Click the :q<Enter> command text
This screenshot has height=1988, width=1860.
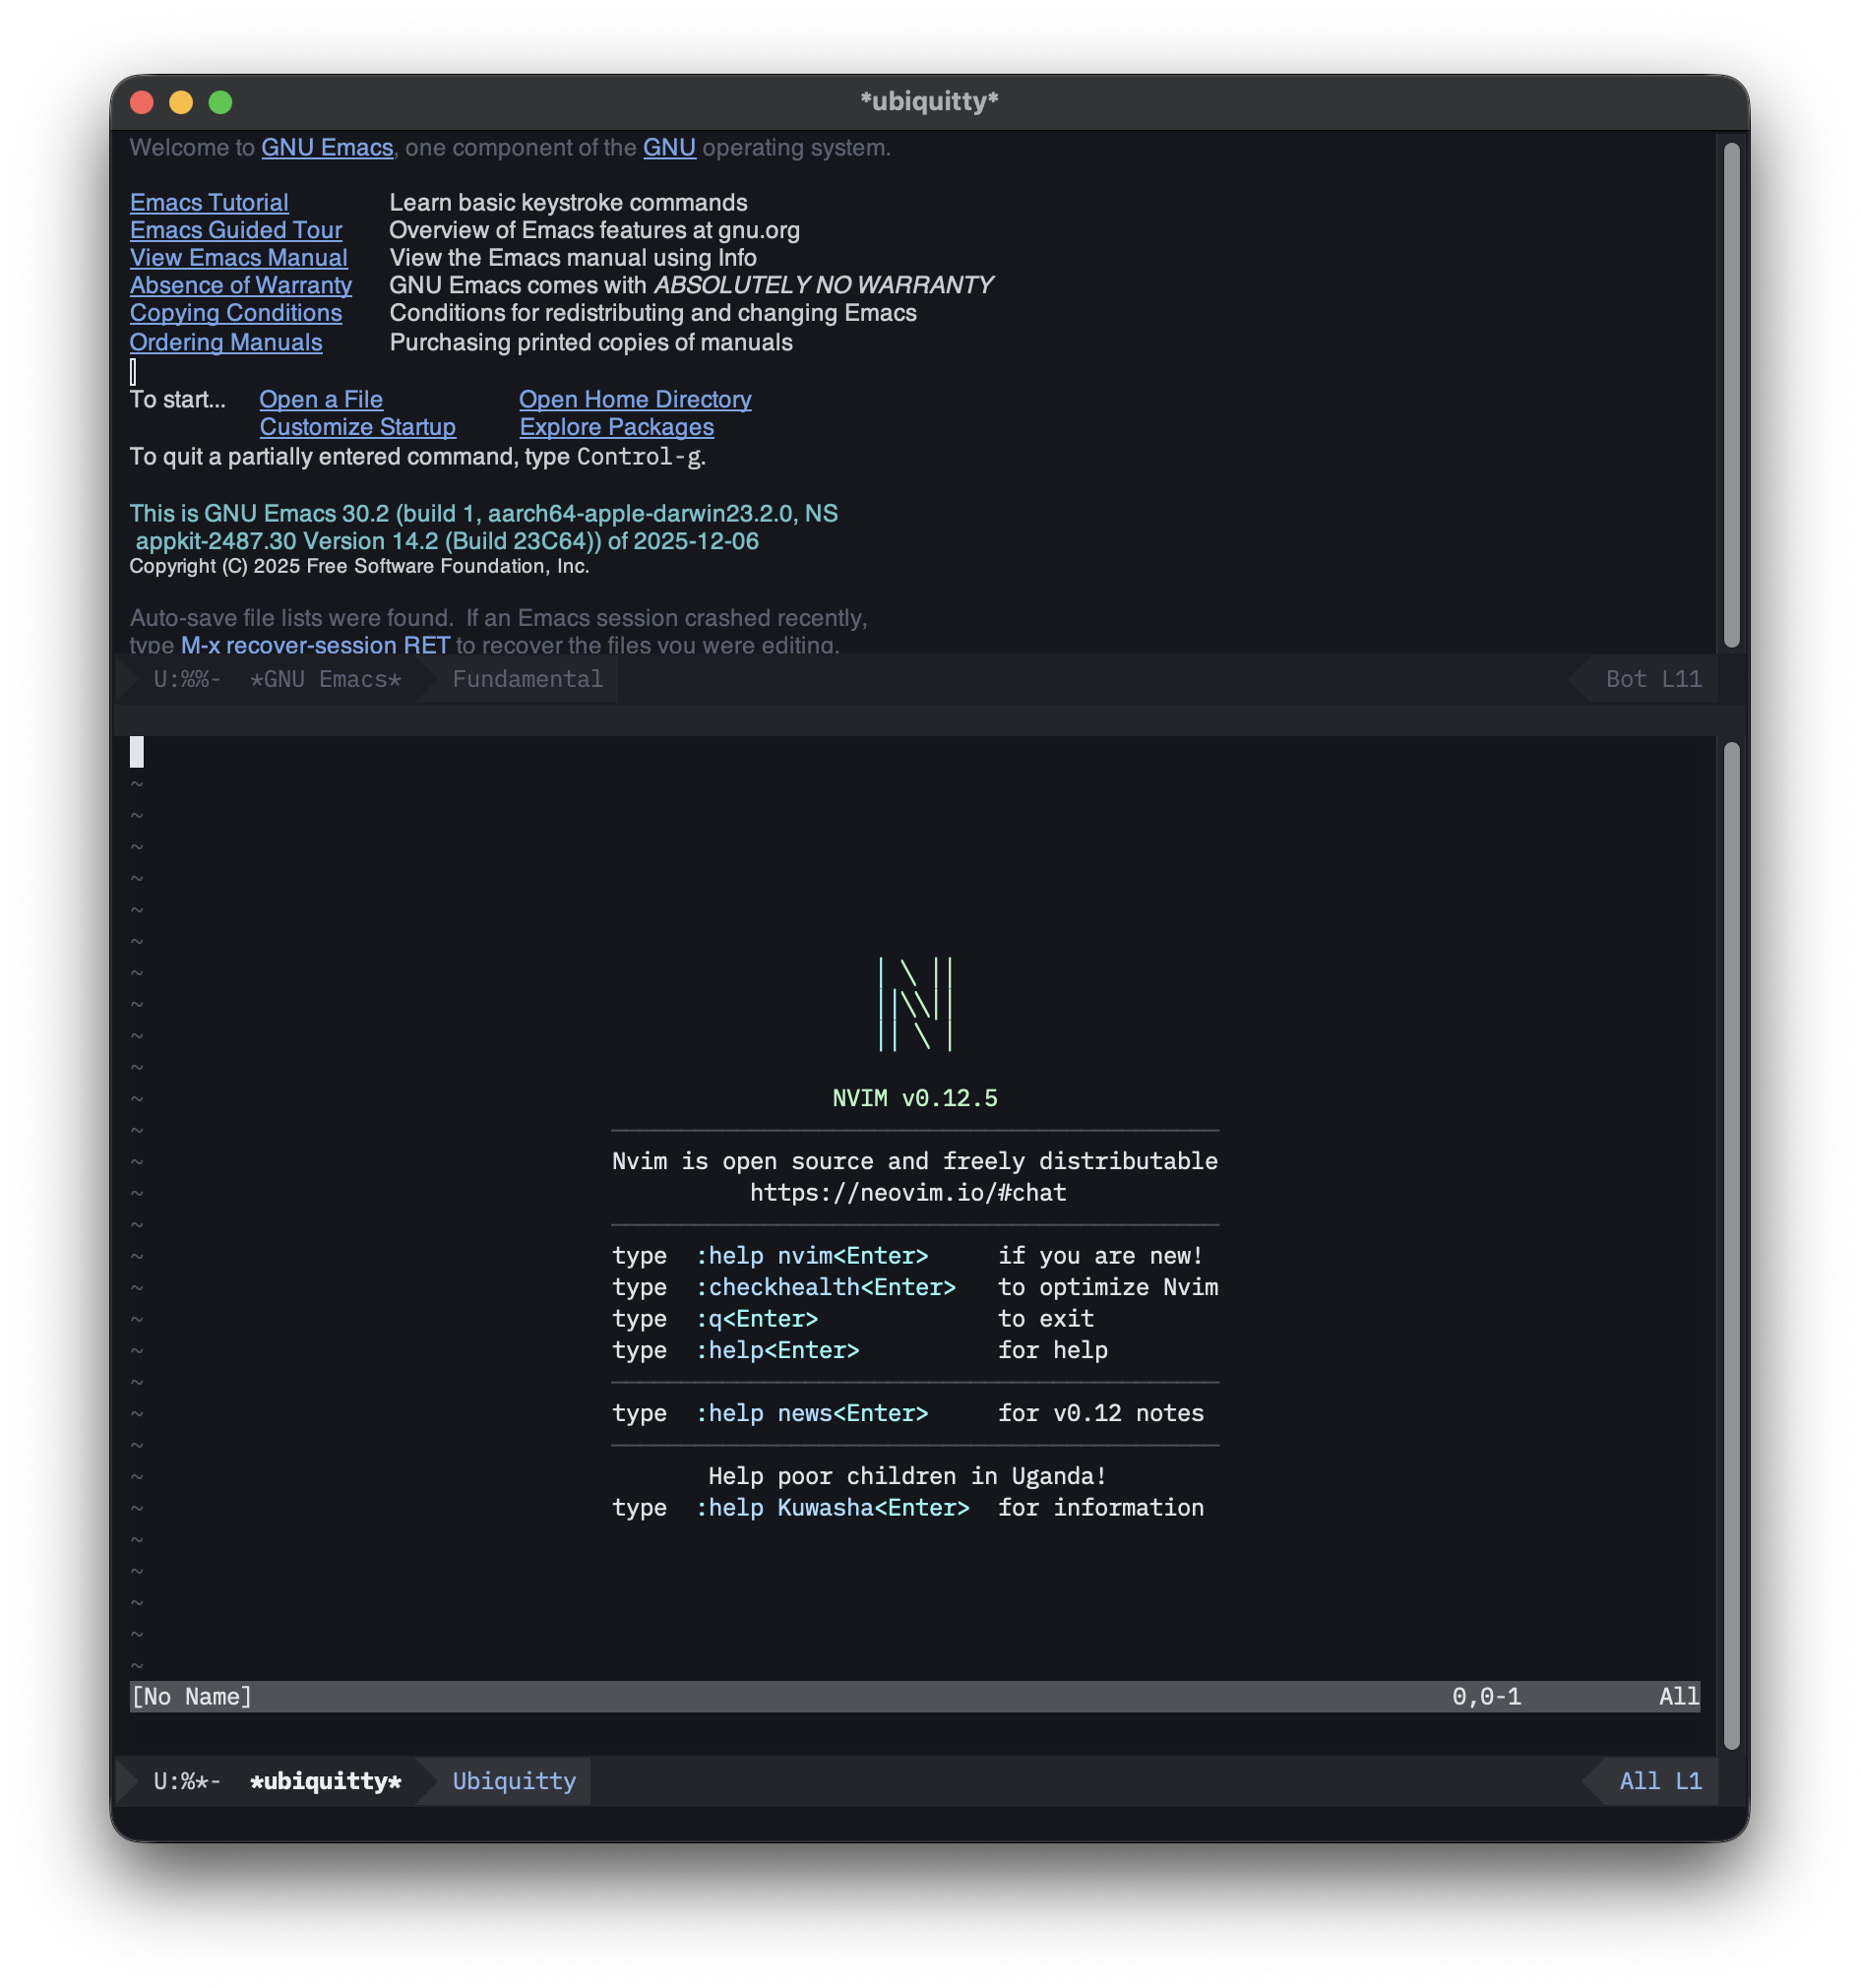(x=757, y=1318)
